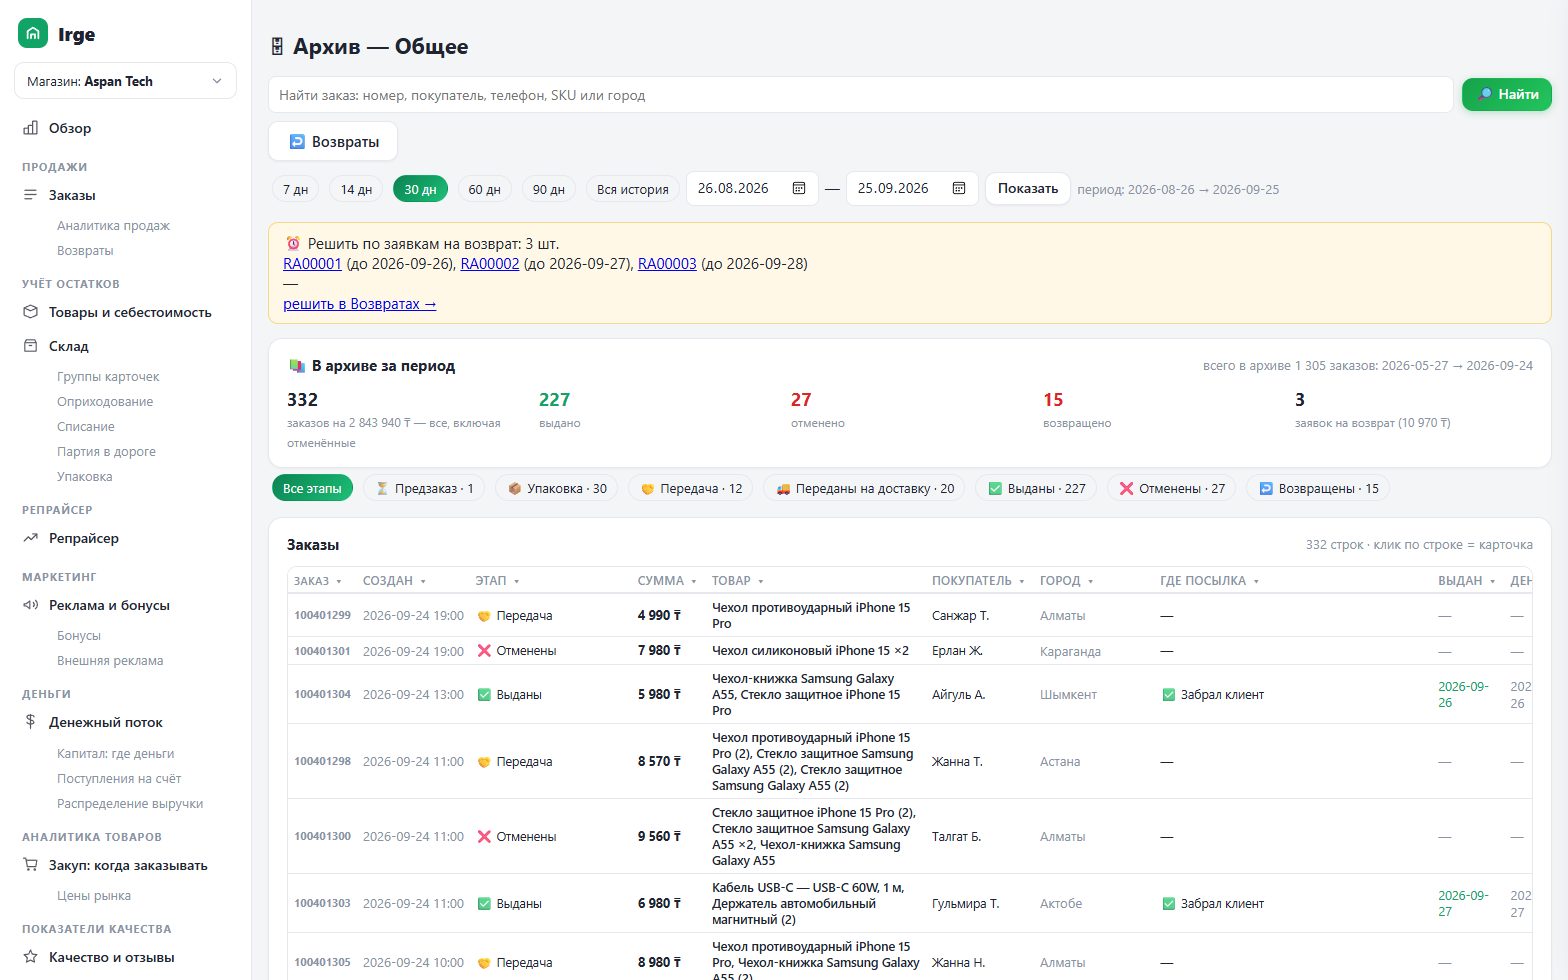This screenshot has height=980, width=1568.
Task: Open the ГДЕ ПОСЫЛКА column header arrow
Action: click(1256, 581)
